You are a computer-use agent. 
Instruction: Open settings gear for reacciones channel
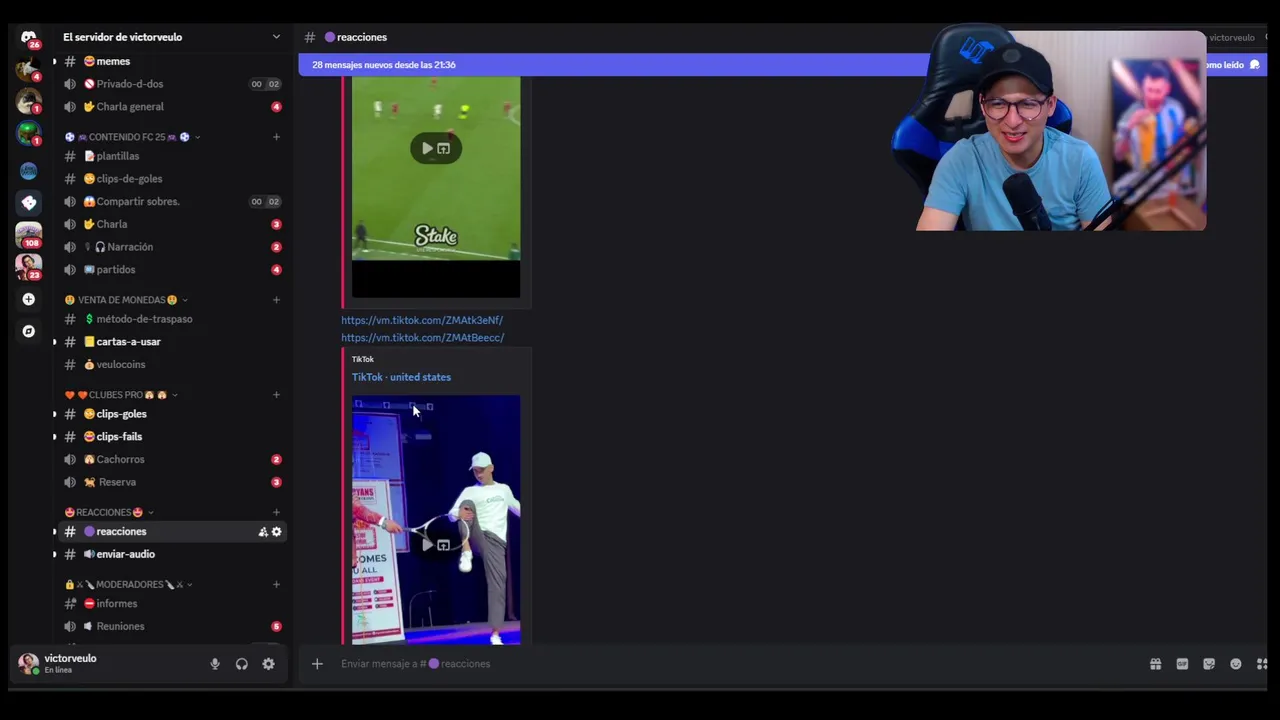(x=277, y=532)
